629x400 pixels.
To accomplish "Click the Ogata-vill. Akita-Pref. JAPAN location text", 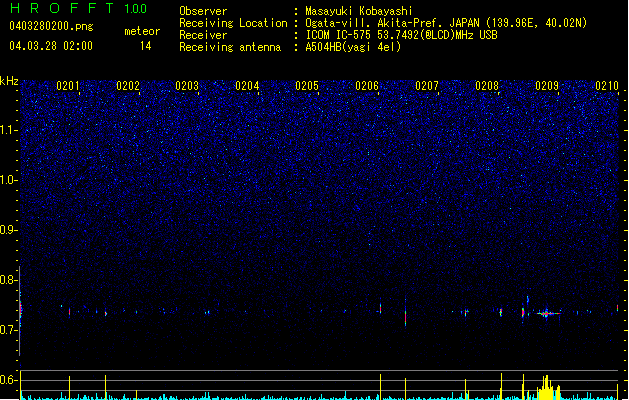I will [446, 23].
